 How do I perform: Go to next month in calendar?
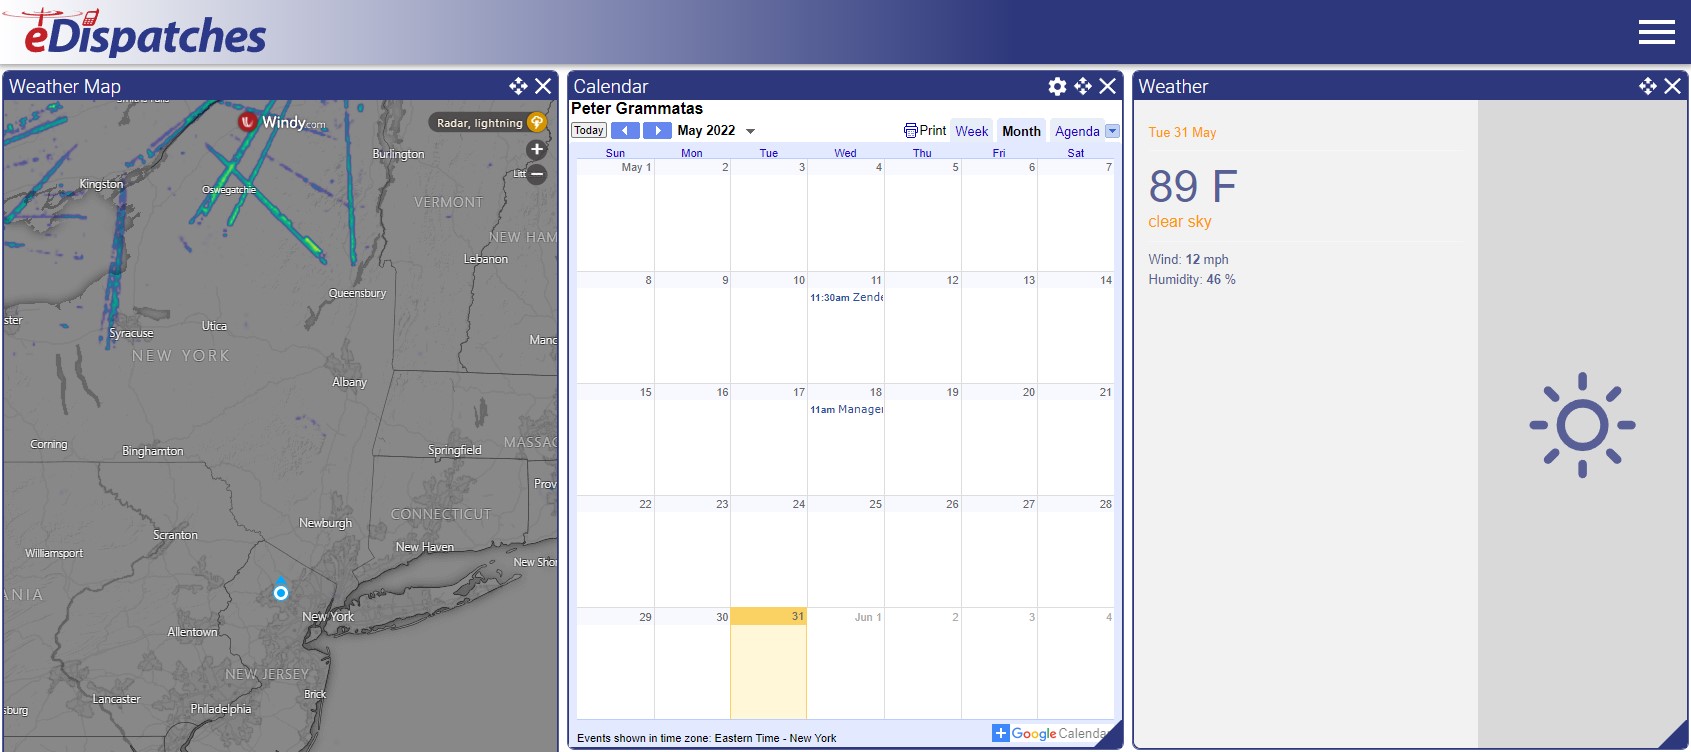point(657,130)
